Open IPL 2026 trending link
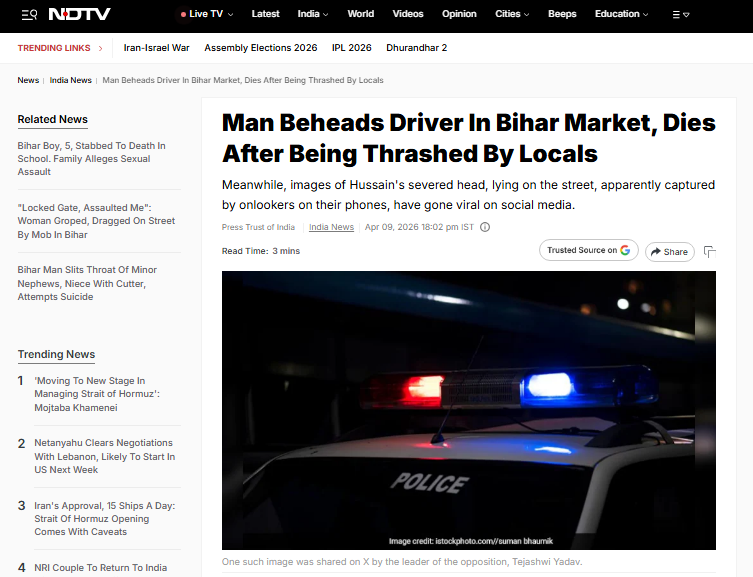The height and width of the screenshot is (577, 753). (352, 48)
